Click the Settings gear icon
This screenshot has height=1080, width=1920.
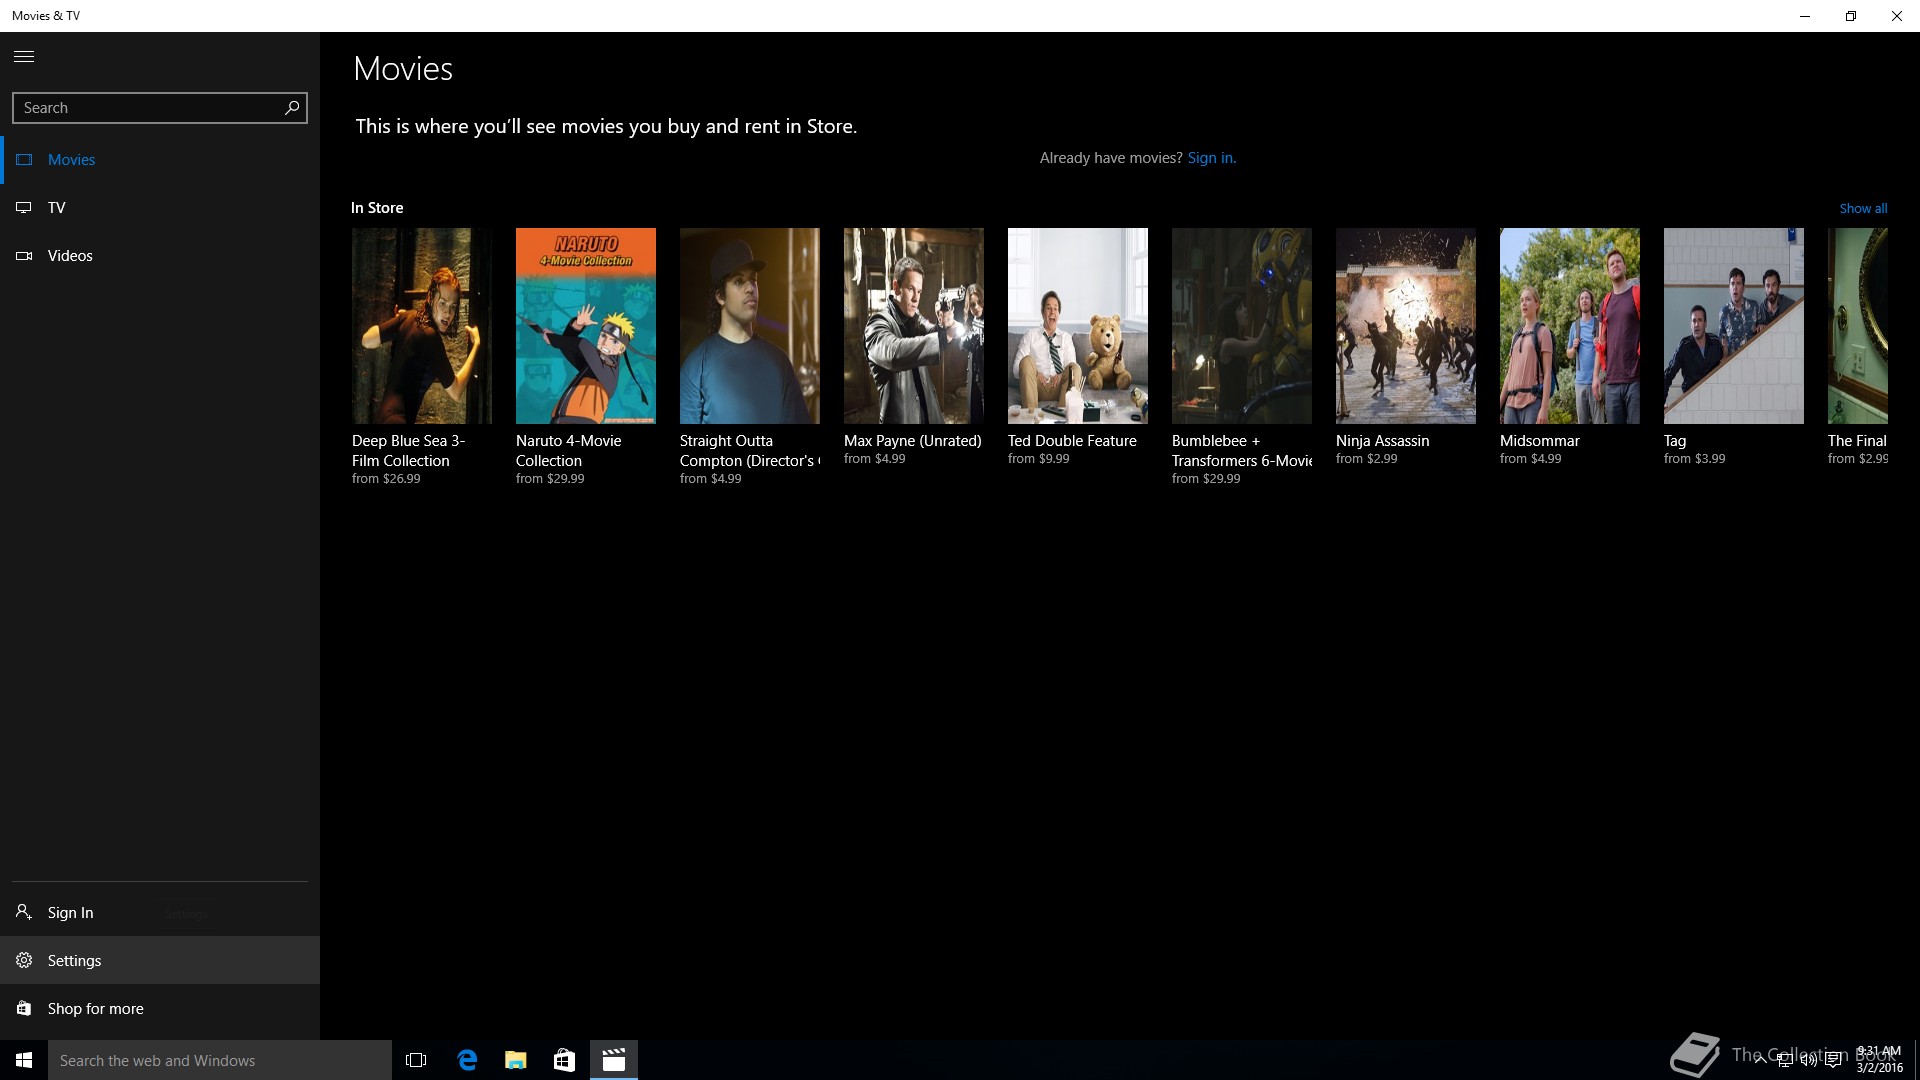(x=24, y=960)
